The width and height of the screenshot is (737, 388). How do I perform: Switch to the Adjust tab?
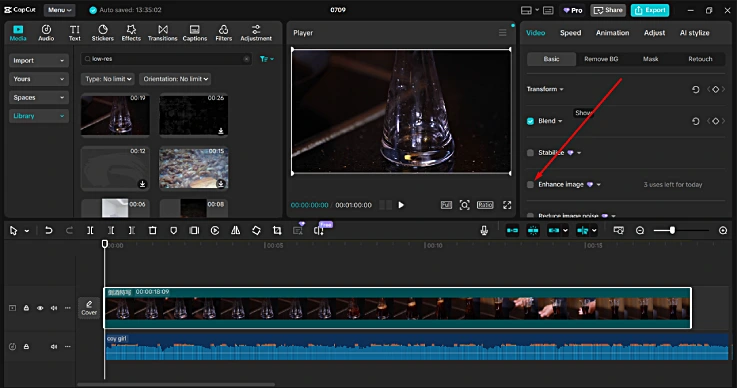pos(654,33)
